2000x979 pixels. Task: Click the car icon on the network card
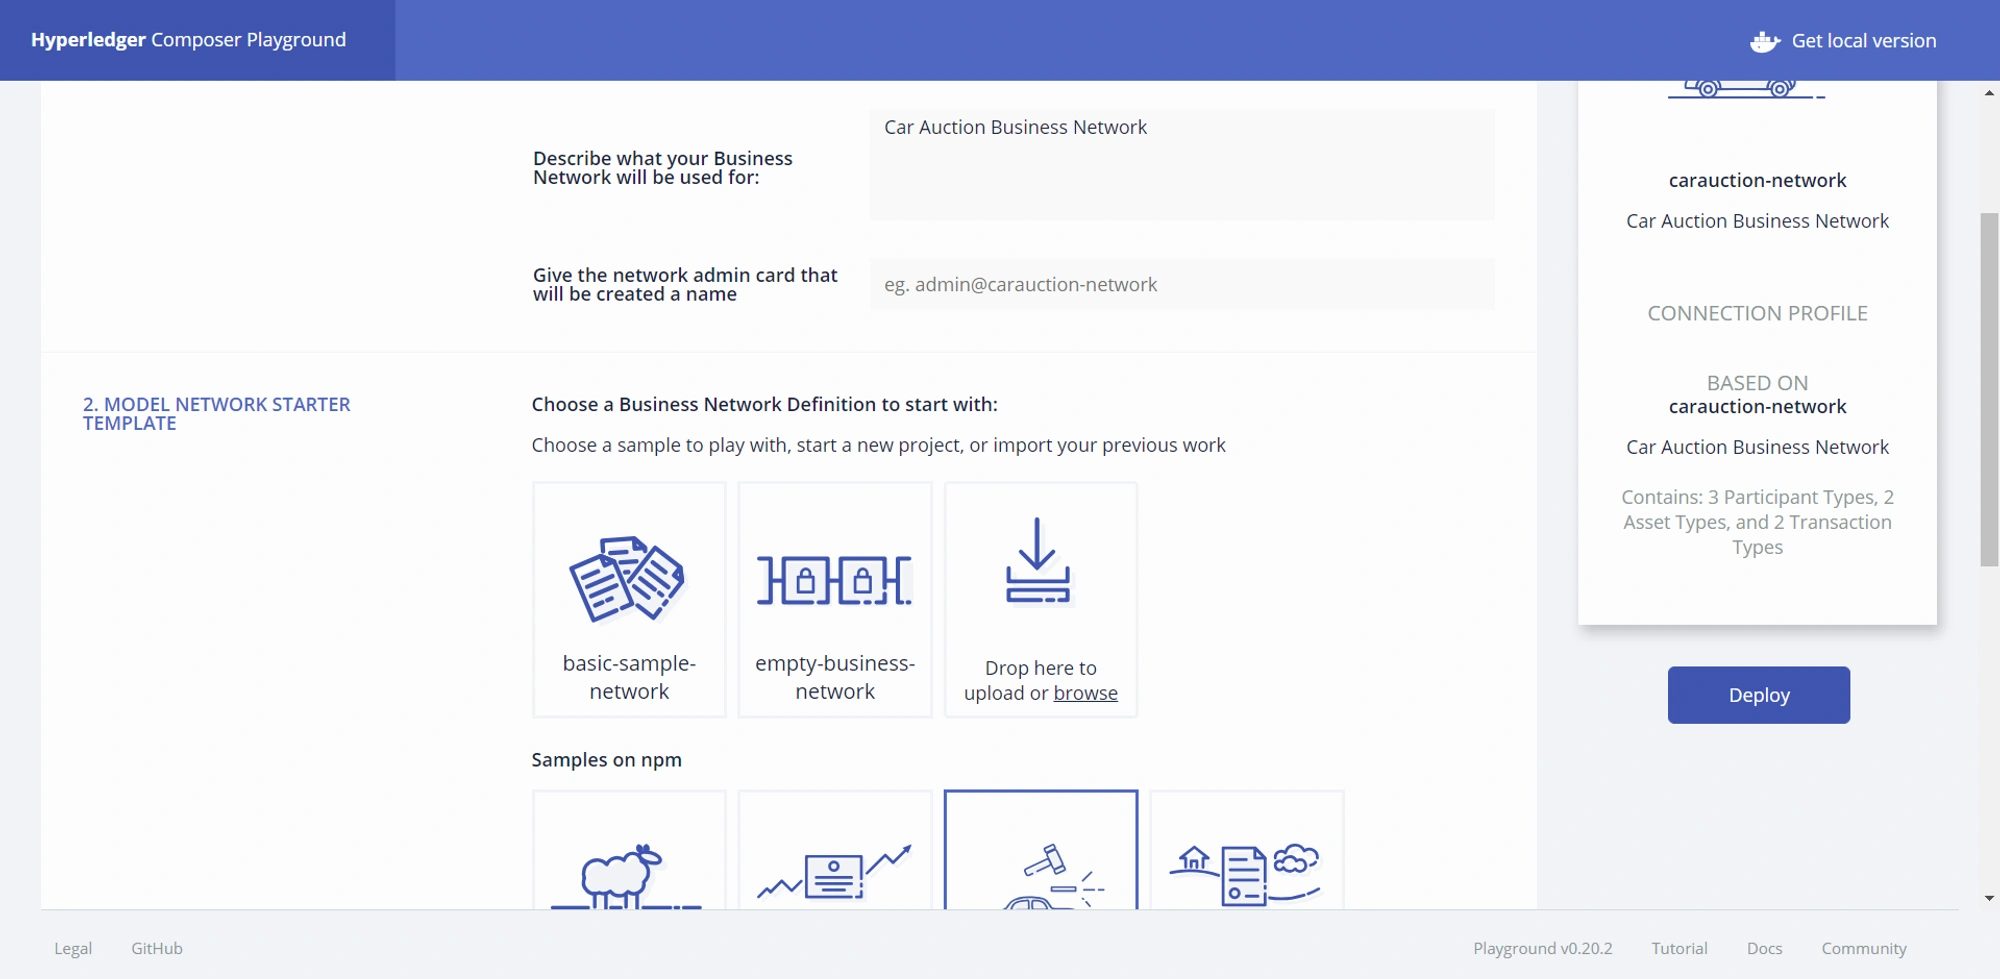point(1746,89)
